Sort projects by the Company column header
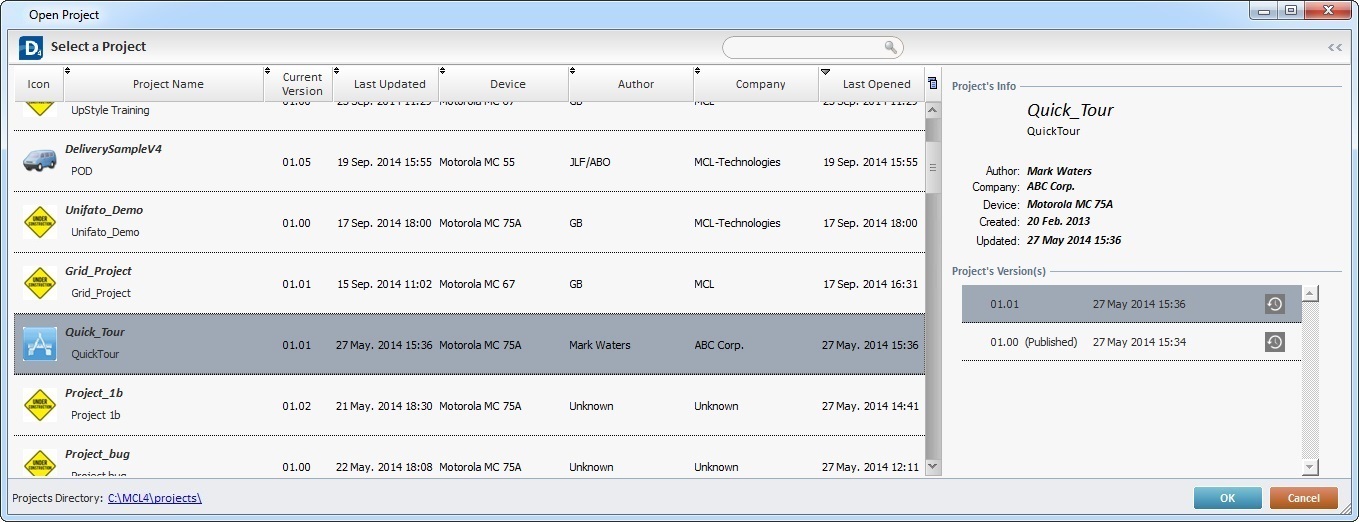Screen dimensions: 1359x522 (x=760, y=84)
